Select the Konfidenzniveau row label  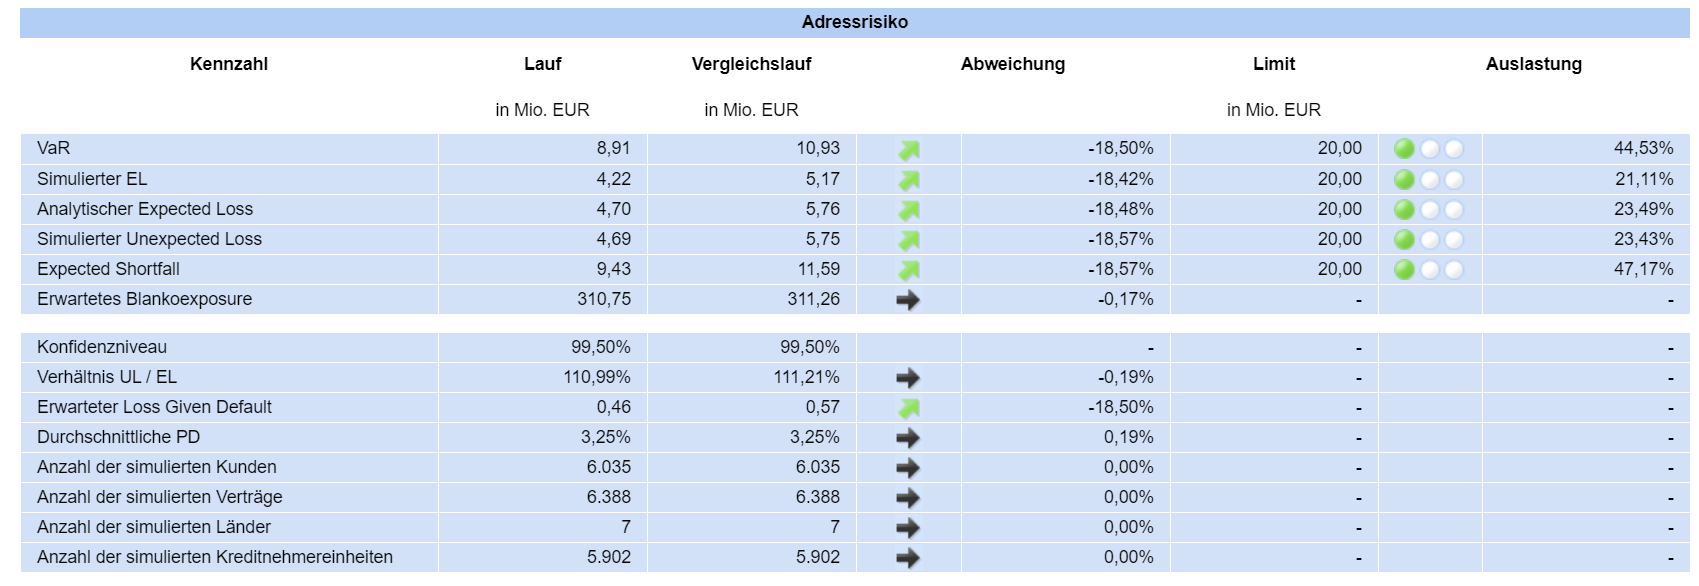pos(102,347)
